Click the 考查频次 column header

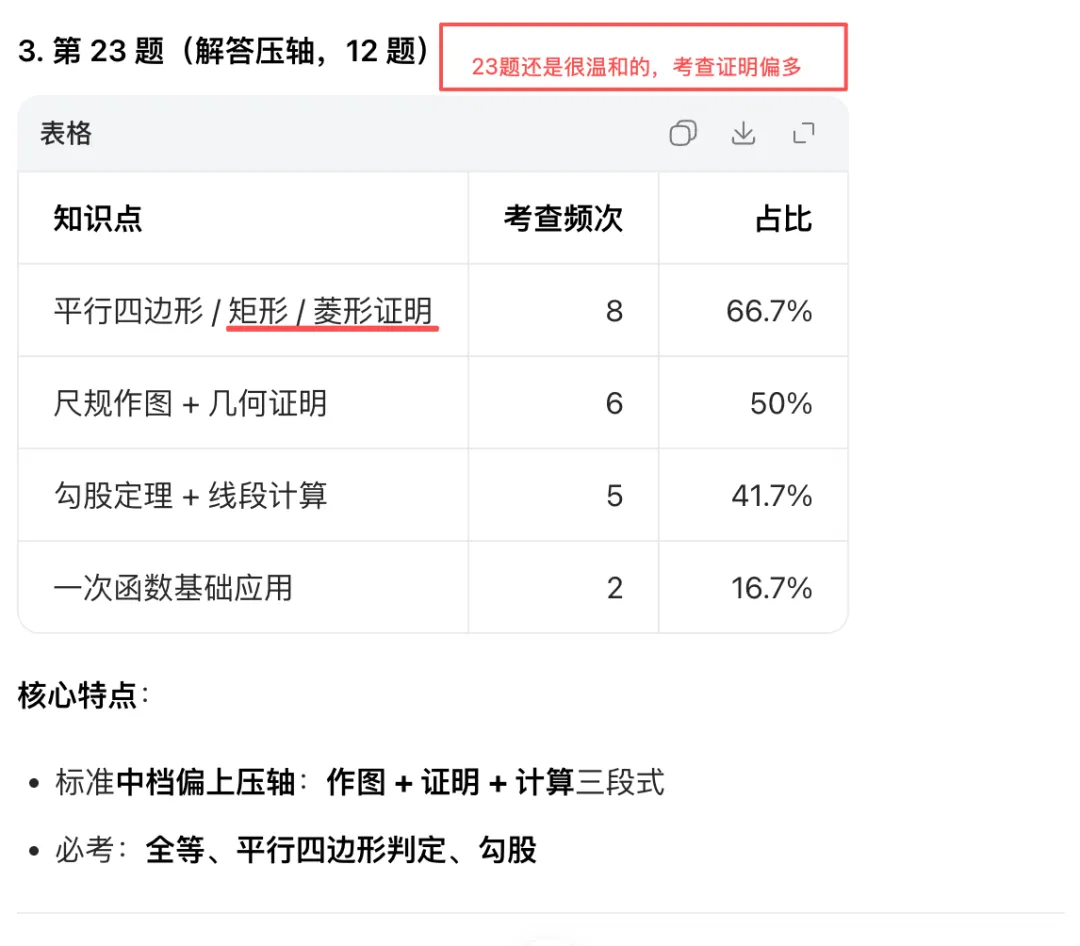pyautogui.click(x=563, y=219)
